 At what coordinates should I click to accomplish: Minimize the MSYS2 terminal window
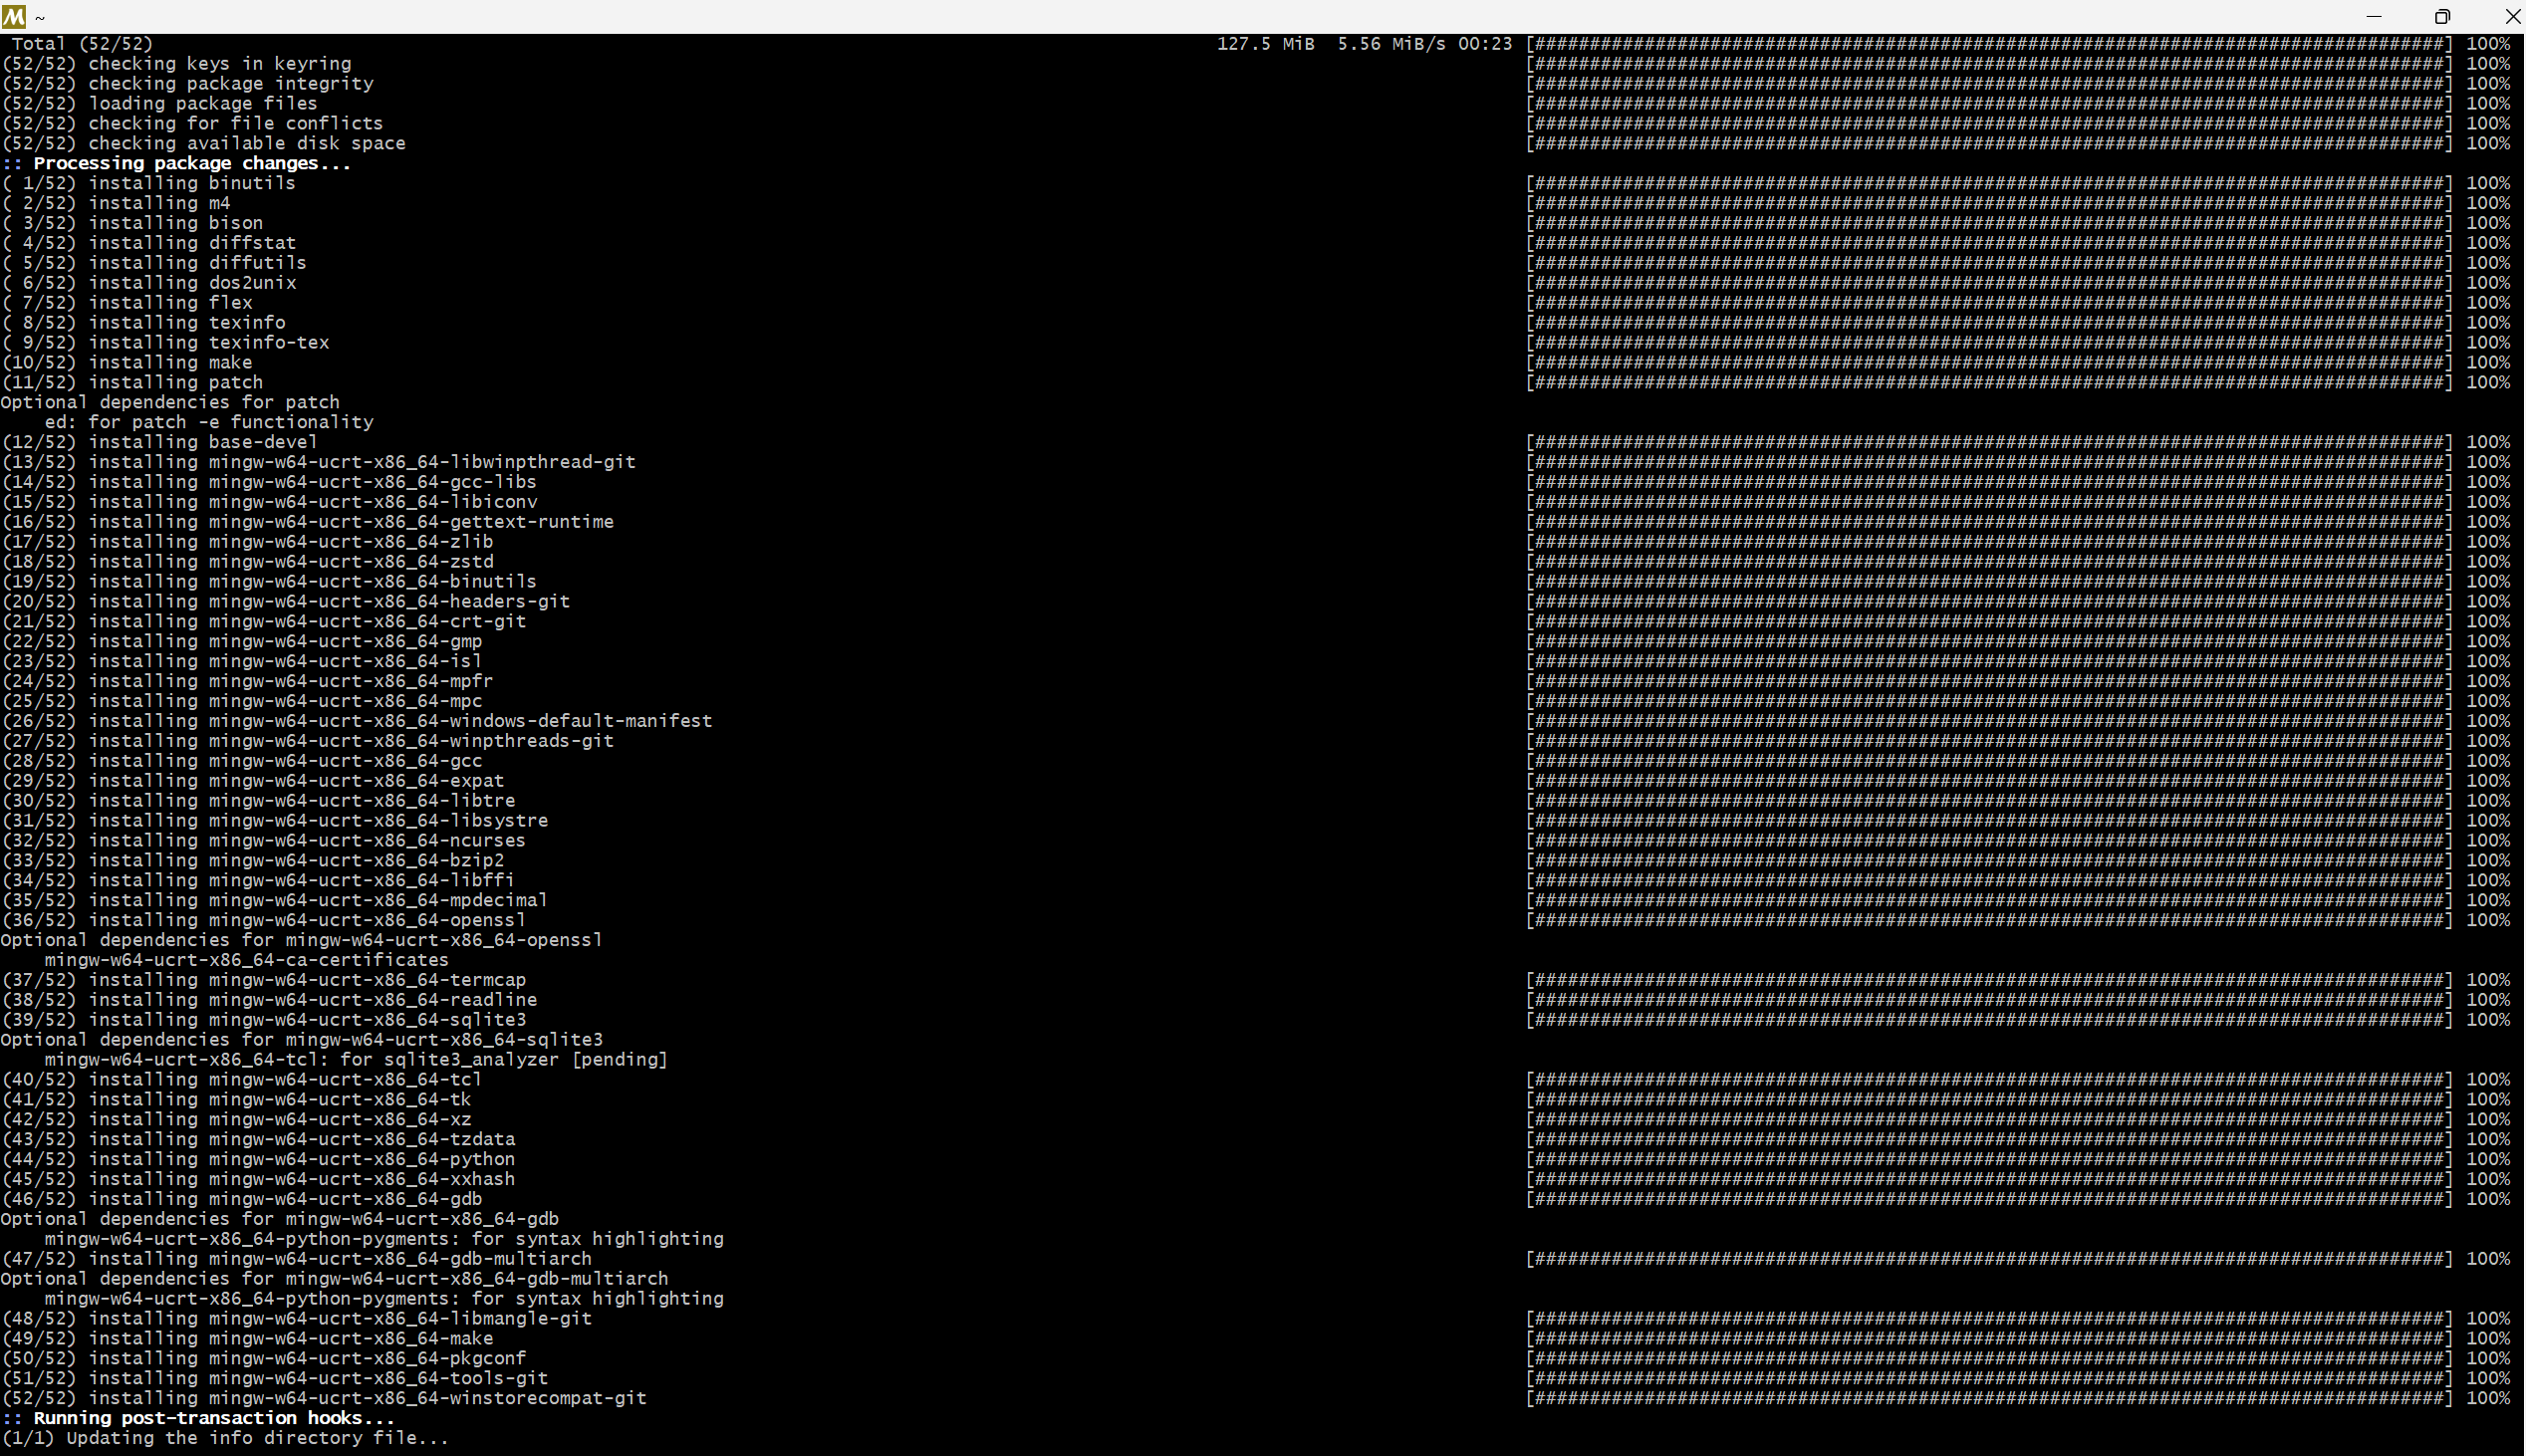(2375, 16)
